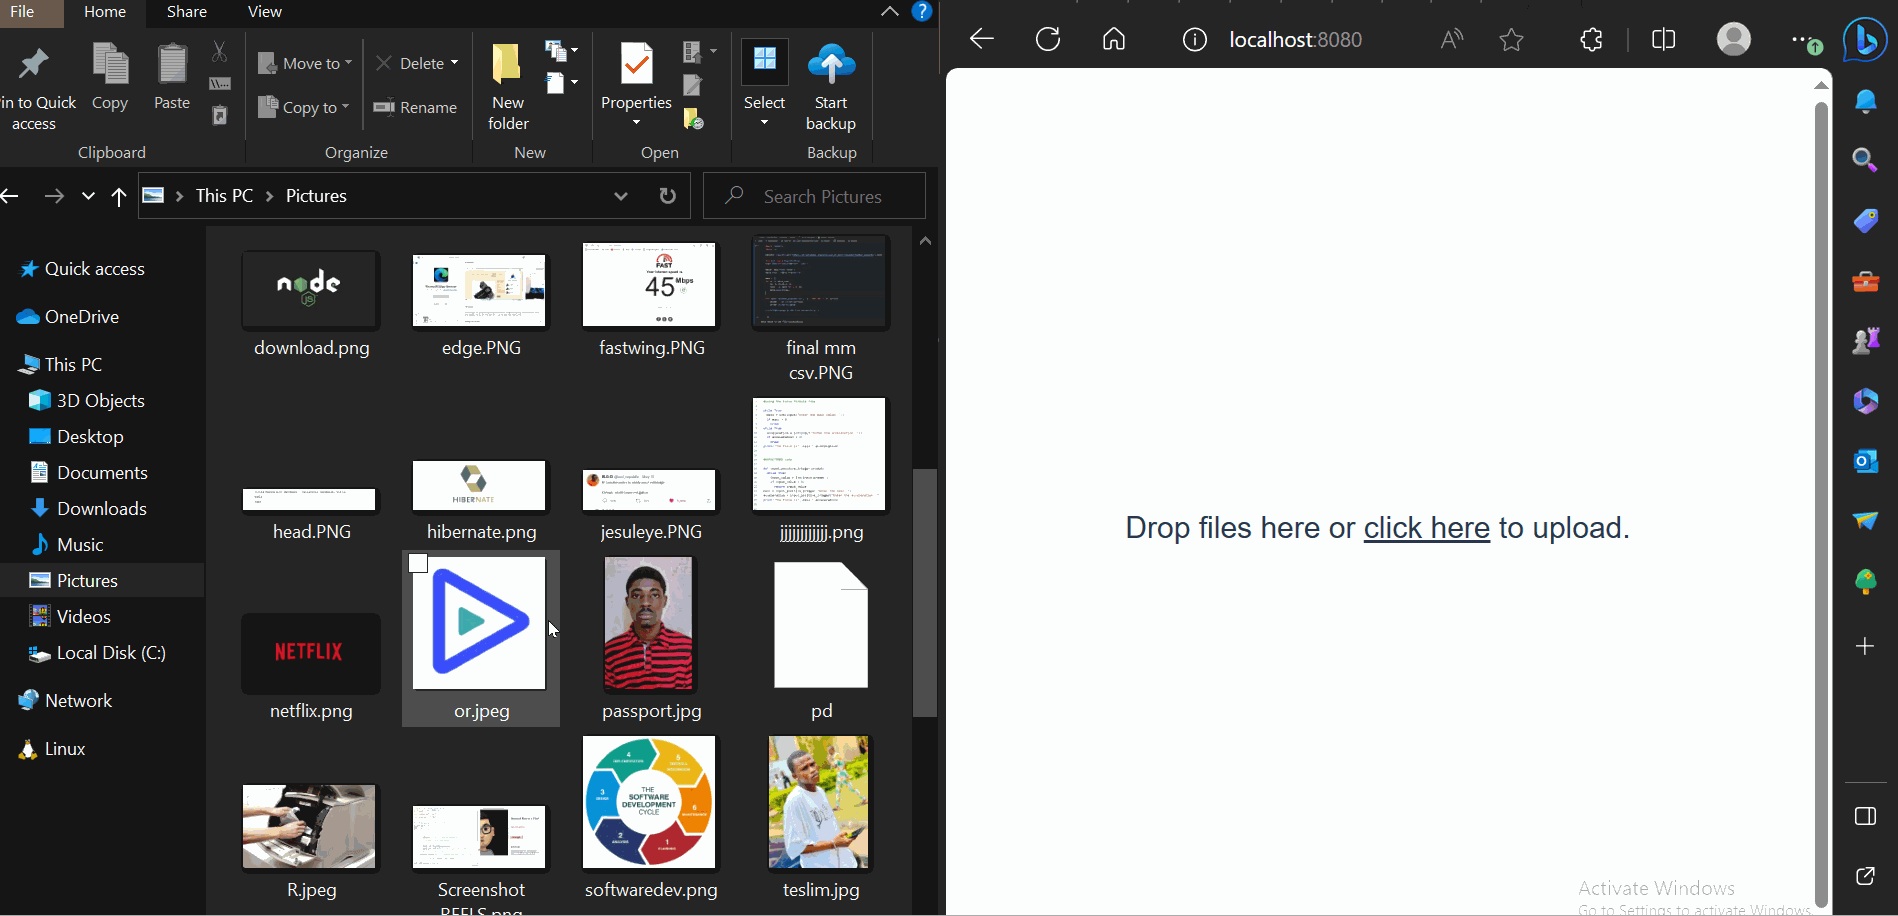This screenshot has width=1898, height=916.
Task: Switch to the View ribbon tab
Action: pyautogui.click(x=264, y=12)
